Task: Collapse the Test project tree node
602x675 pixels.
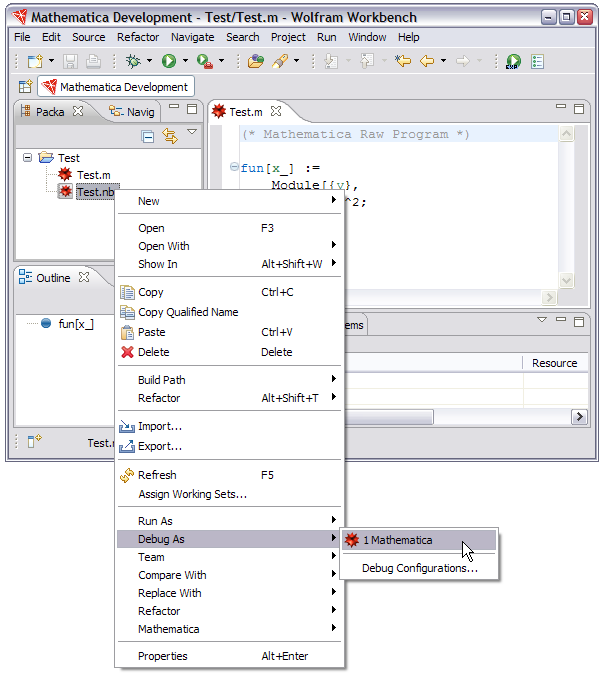Action: (x=28, y=158)
